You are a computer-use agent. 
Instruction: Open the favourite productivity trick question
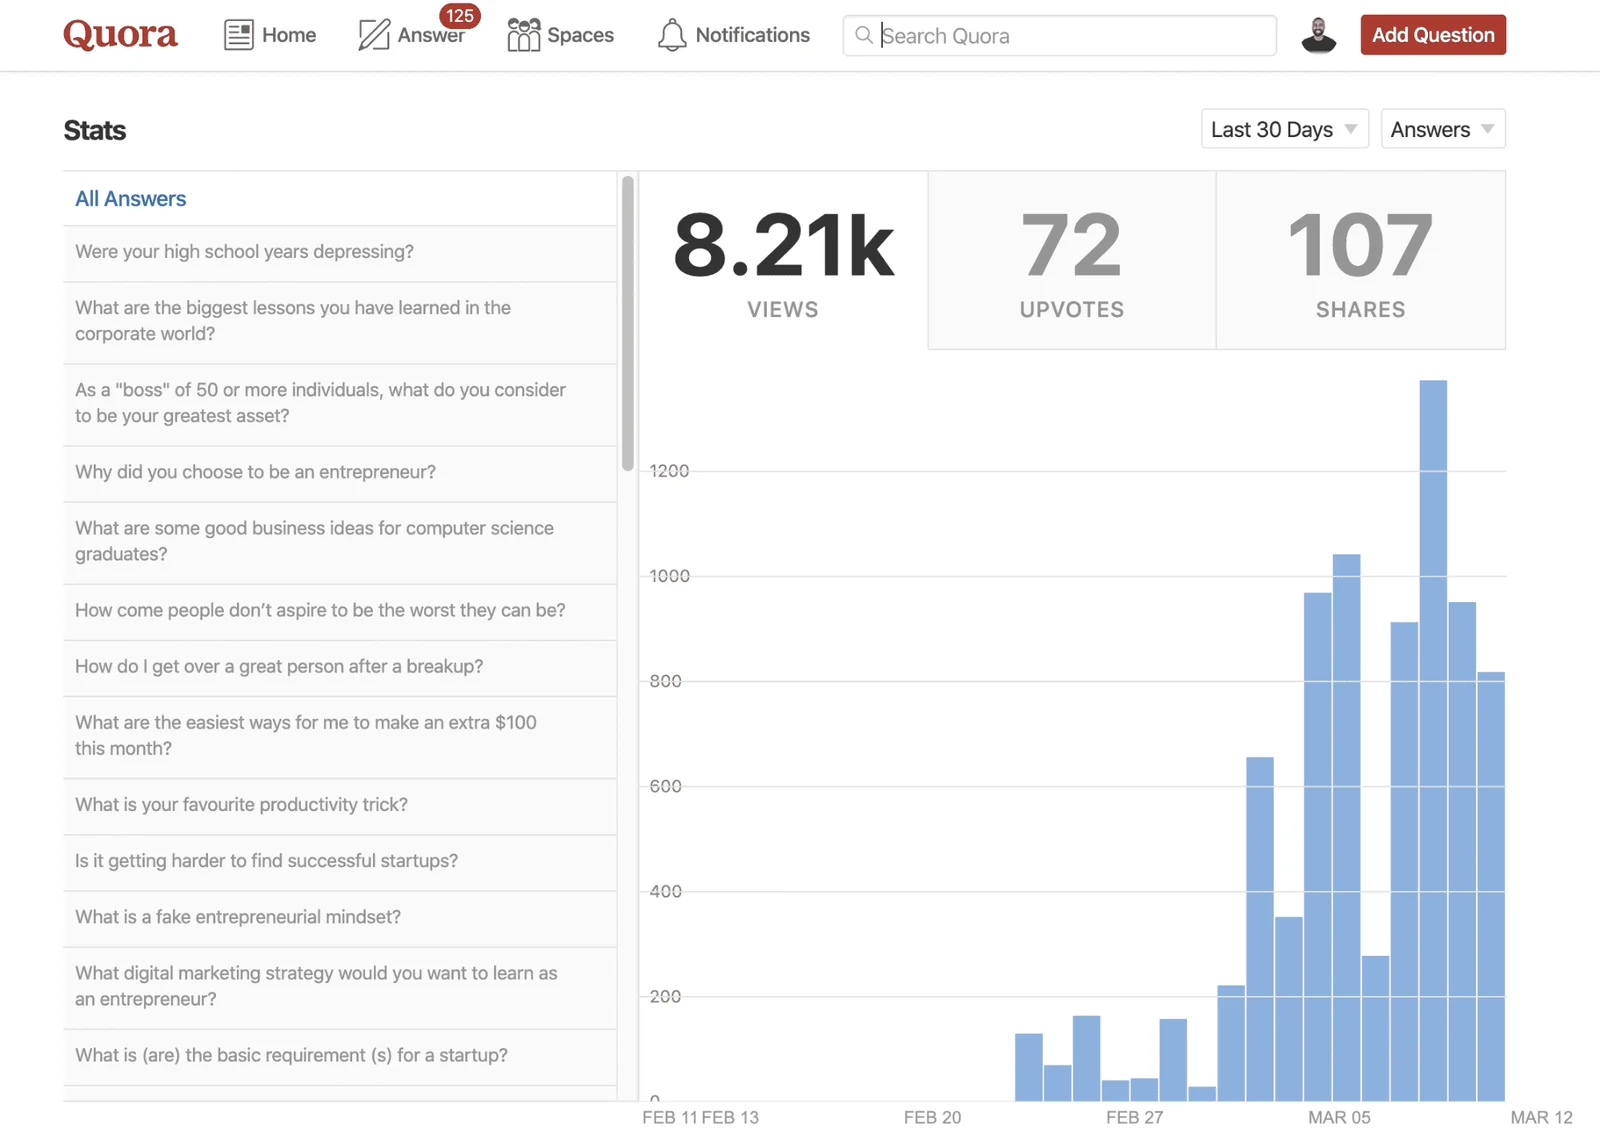point(339,805)
